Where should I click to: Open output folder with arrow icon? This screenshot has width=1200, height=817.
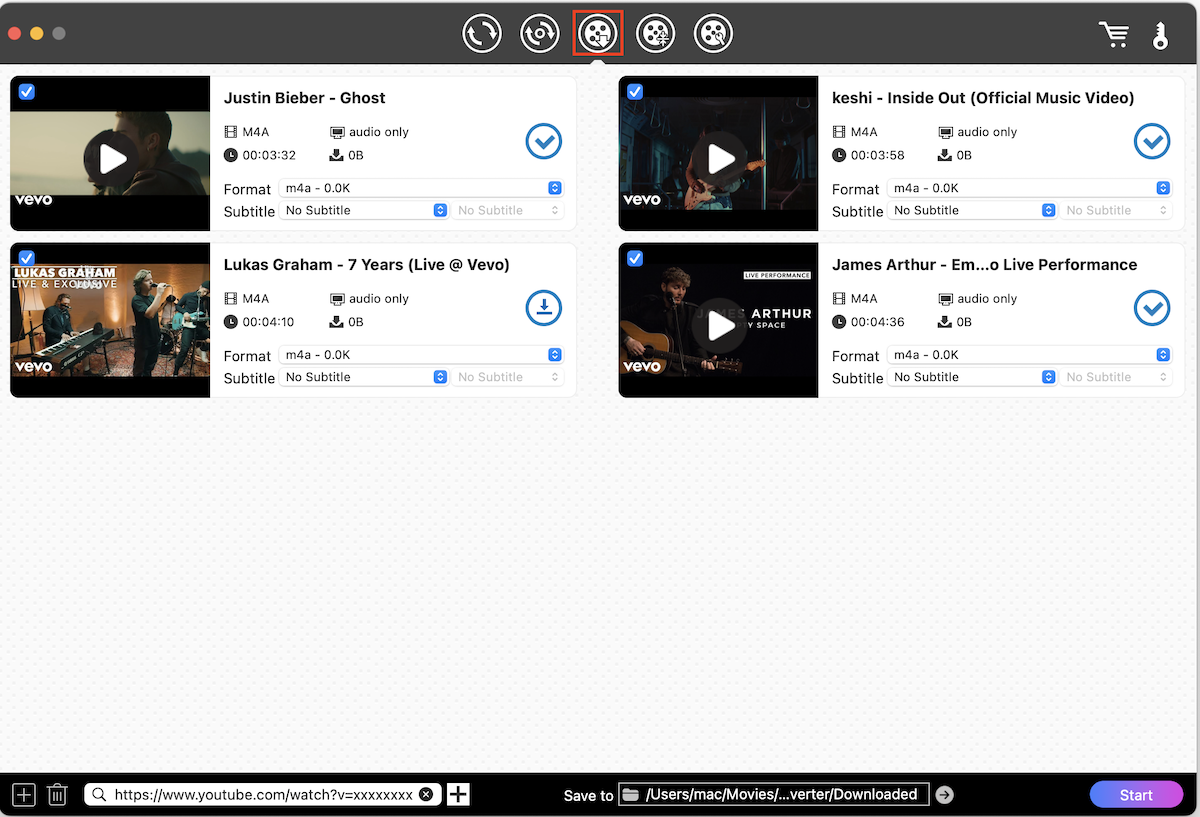(944, 795)
